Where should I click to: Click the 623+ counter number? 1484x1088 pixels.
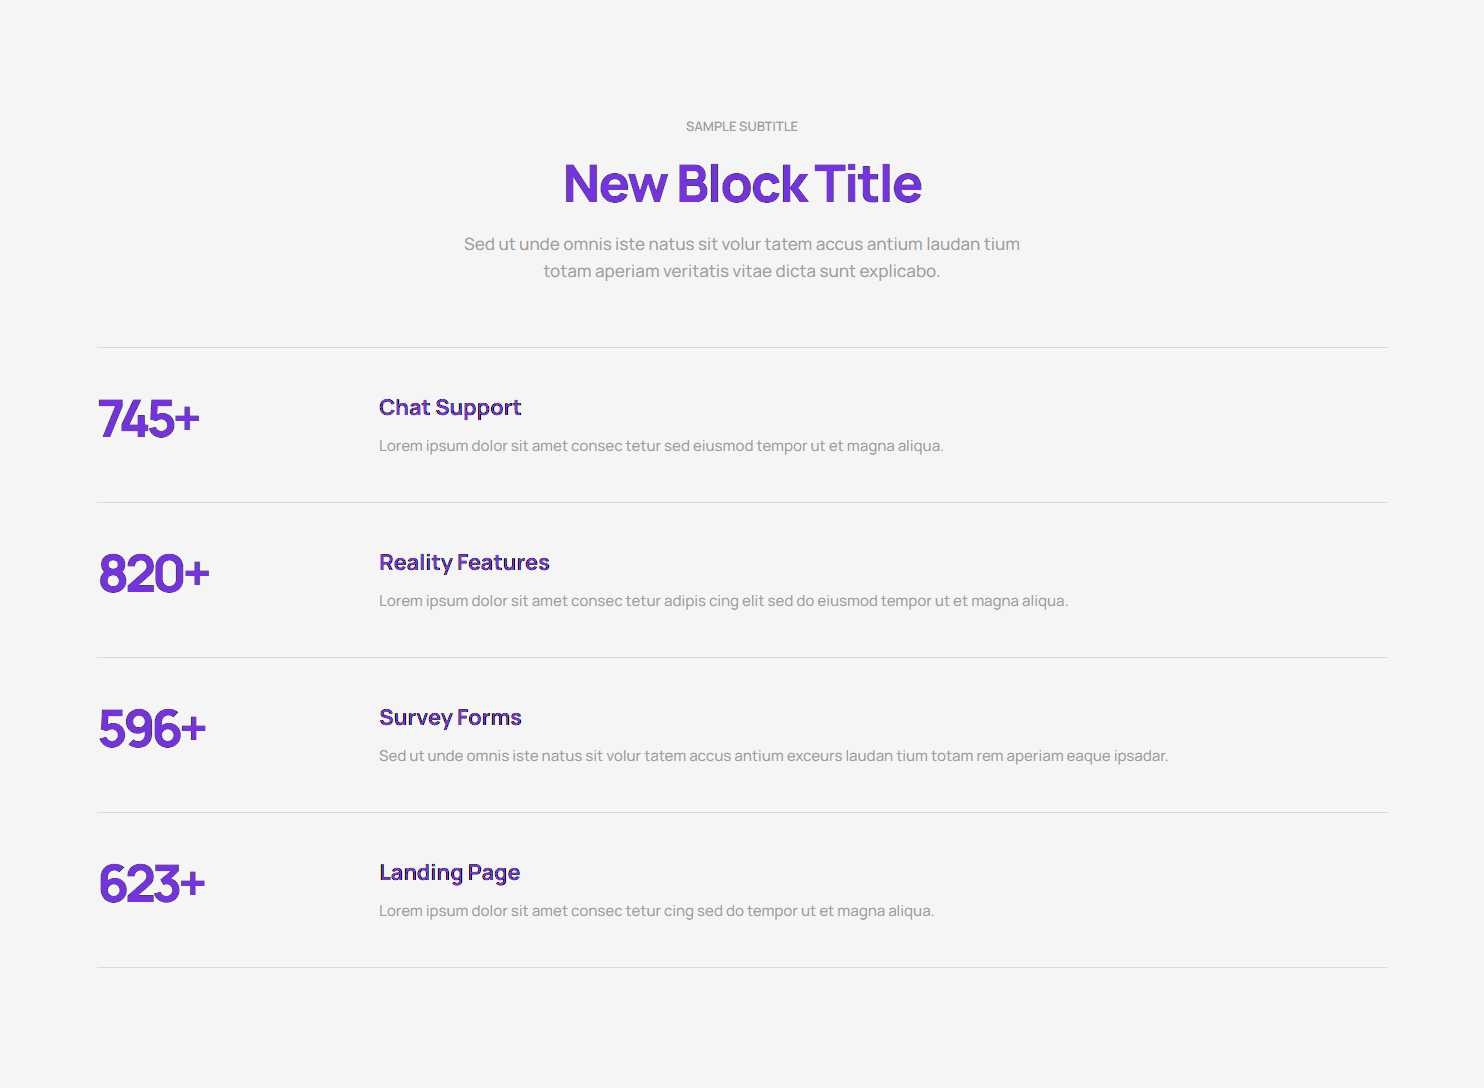click(152, 884)
